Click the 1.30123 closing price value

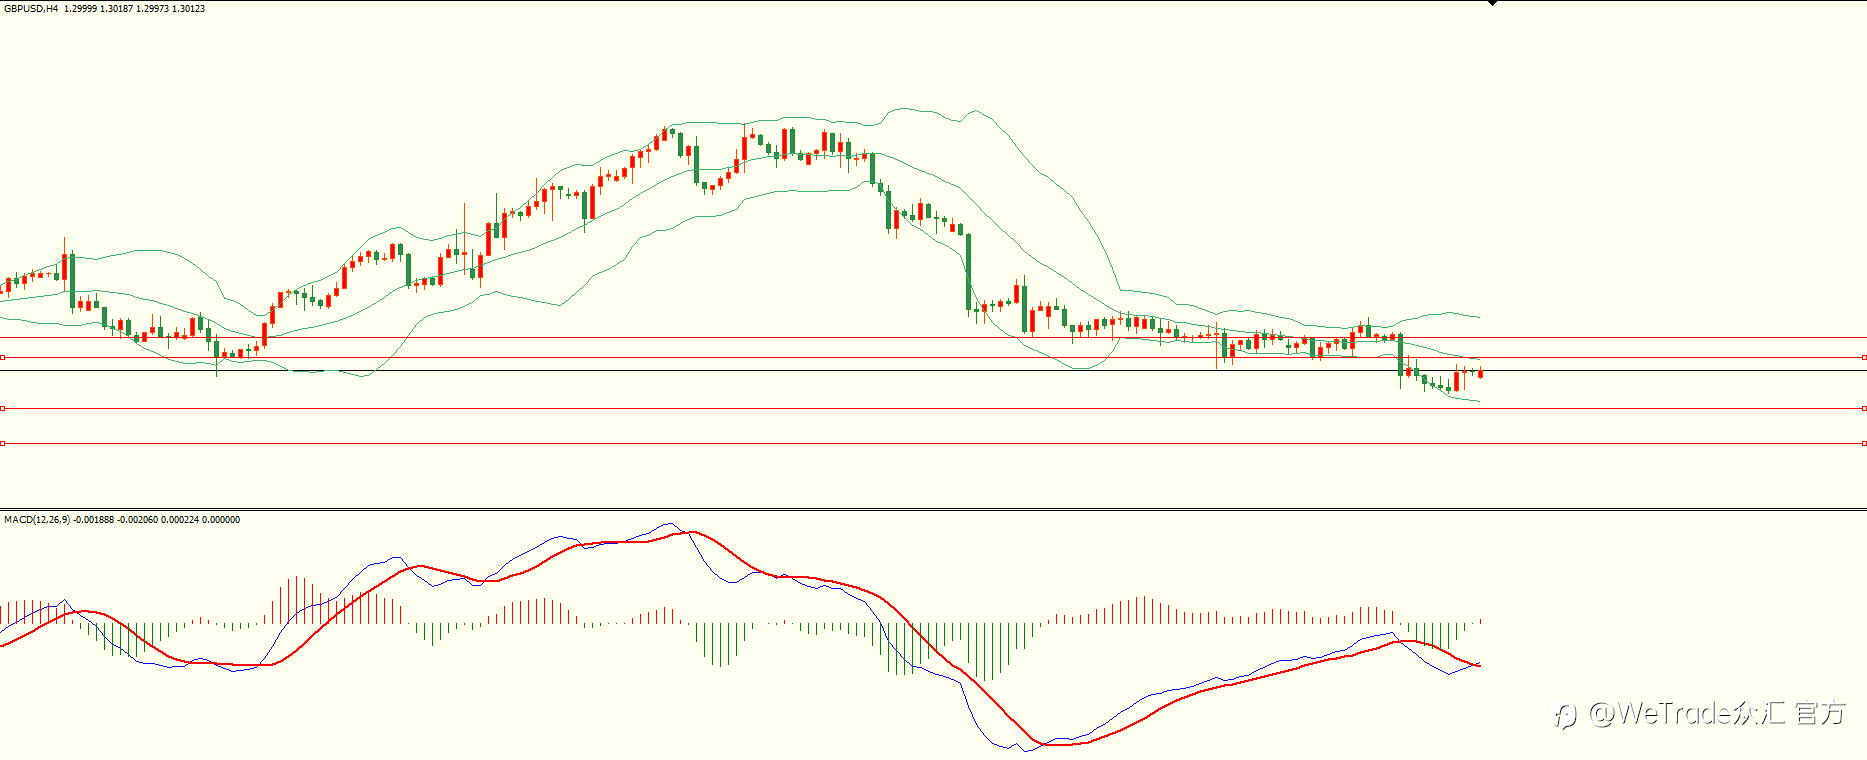coord(189,9)
